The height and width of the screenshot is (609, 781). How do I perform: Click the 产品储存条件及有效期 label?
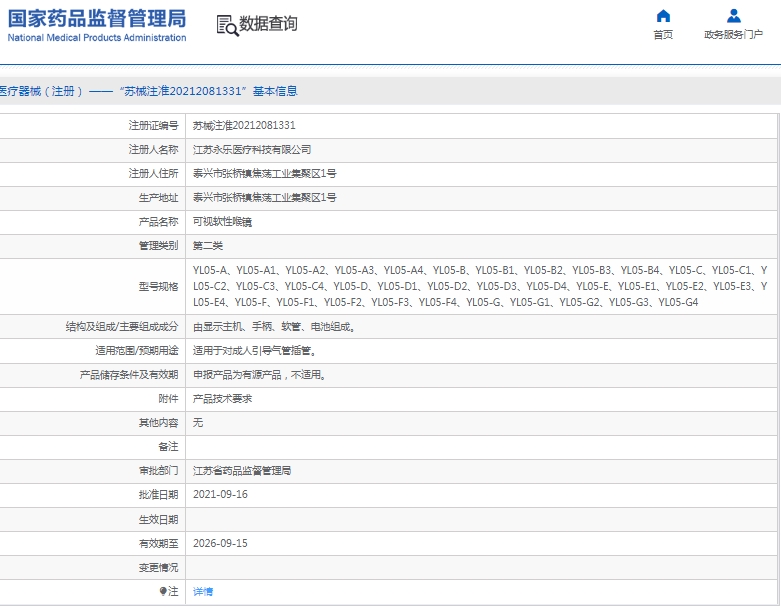[x=129, y=374]
